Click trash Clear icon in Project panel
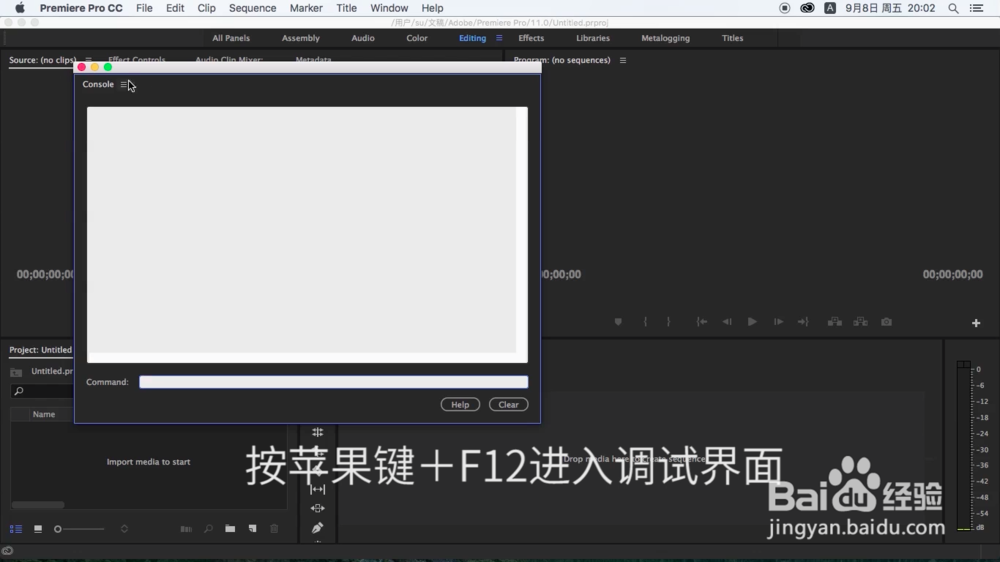Screen dimensions: 1000x562 [274, 529]
